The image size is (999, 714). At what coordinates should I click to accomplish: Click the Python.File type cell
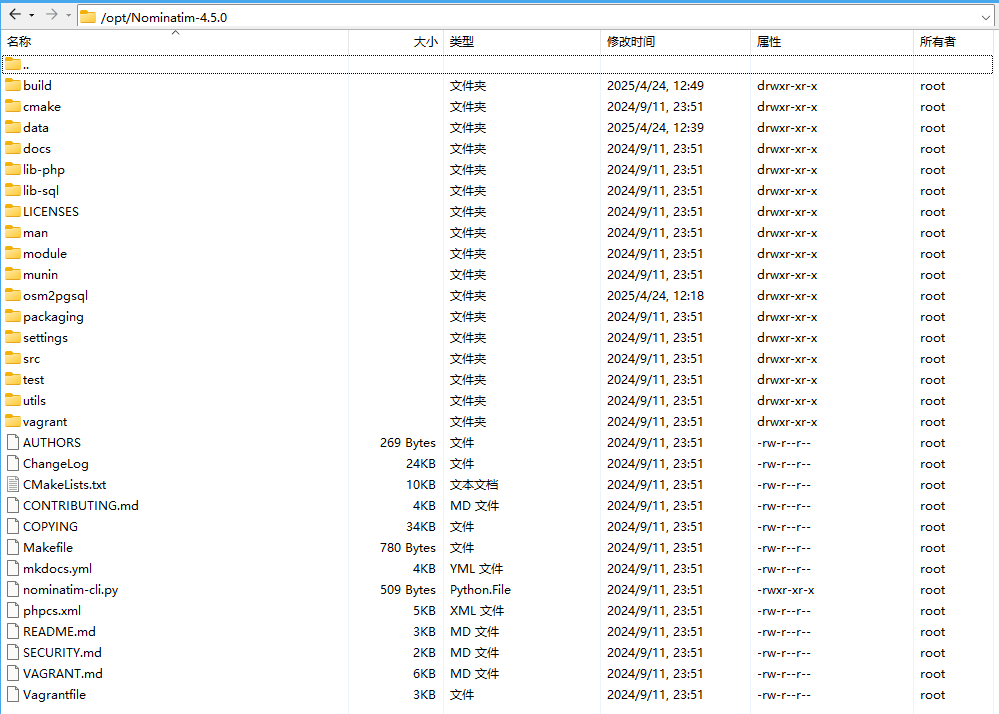[x=480, y=590]
